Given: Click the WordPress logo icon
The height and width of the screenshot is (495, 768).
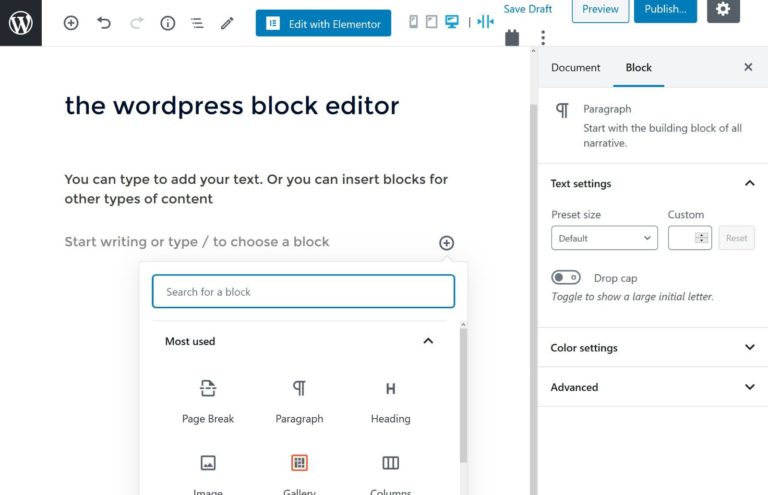Looking at the screenshot, I should (21, 23).
